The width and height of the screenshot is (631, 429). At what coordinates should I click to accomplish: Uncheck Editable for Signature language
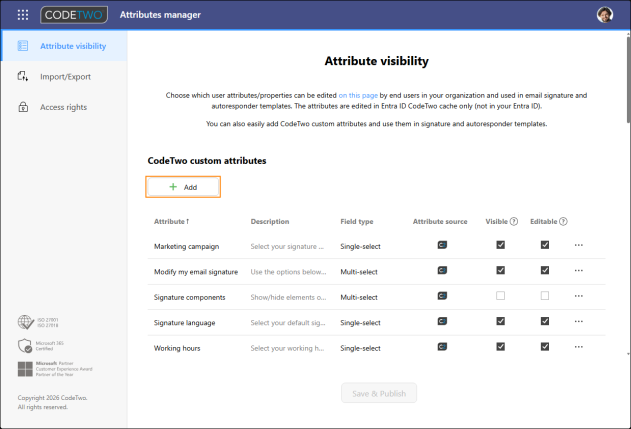545,321
